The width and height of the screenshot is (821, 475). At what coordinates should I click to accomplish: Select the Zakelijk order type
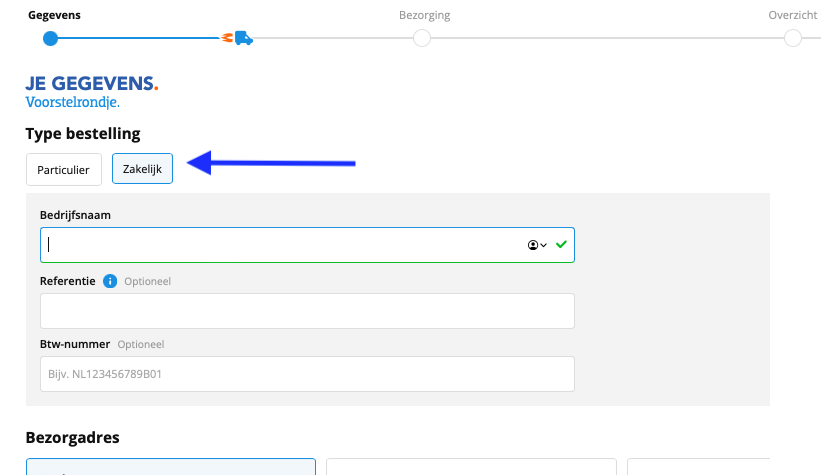(x=142, y=169)
